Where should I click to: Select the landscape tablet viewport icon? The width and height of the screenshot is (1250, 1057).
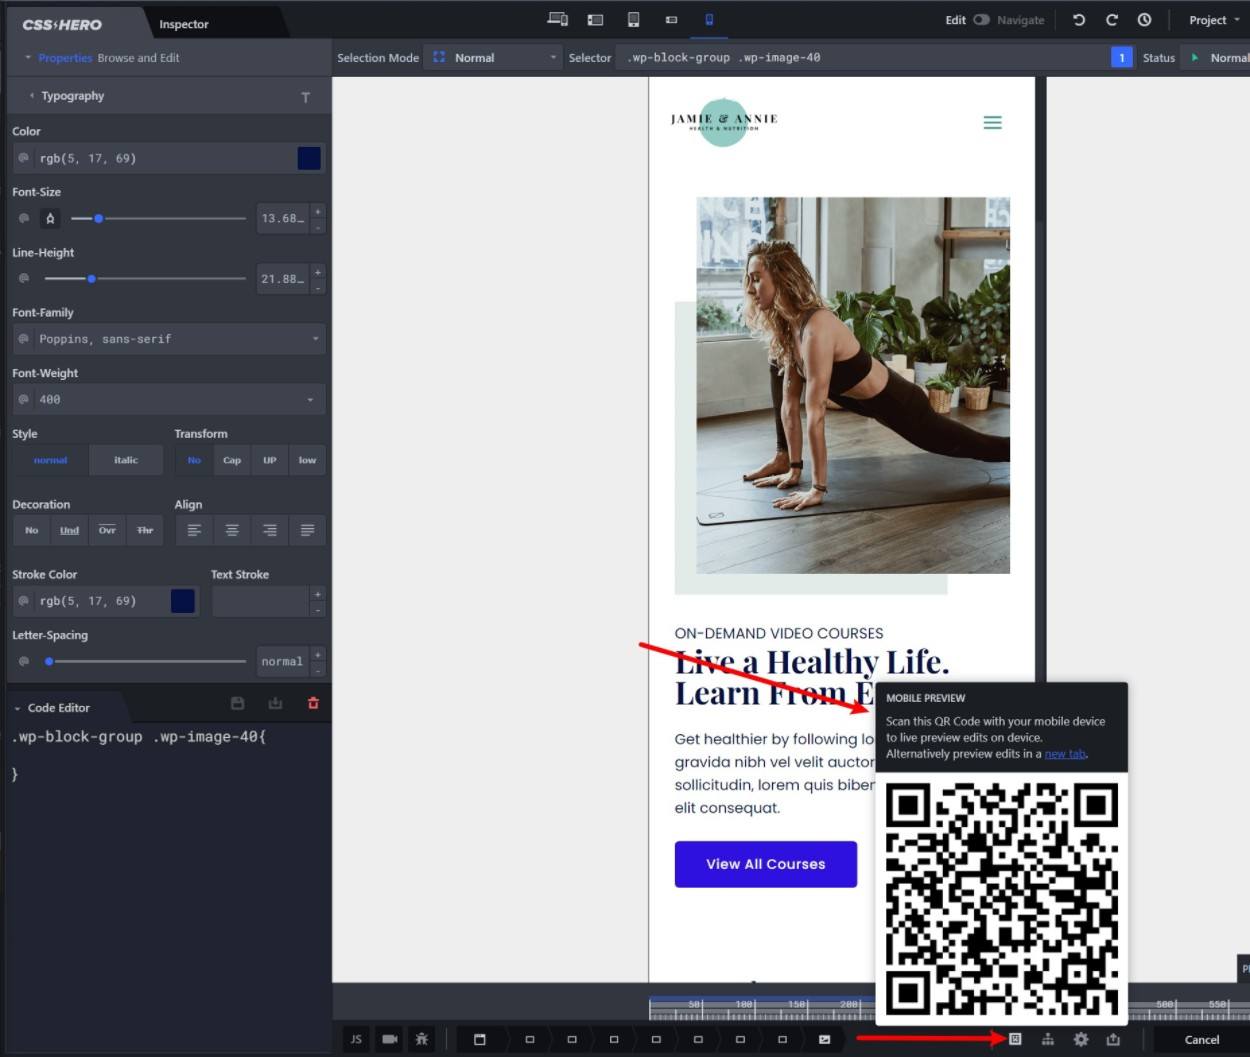click(x=595, y=19)
